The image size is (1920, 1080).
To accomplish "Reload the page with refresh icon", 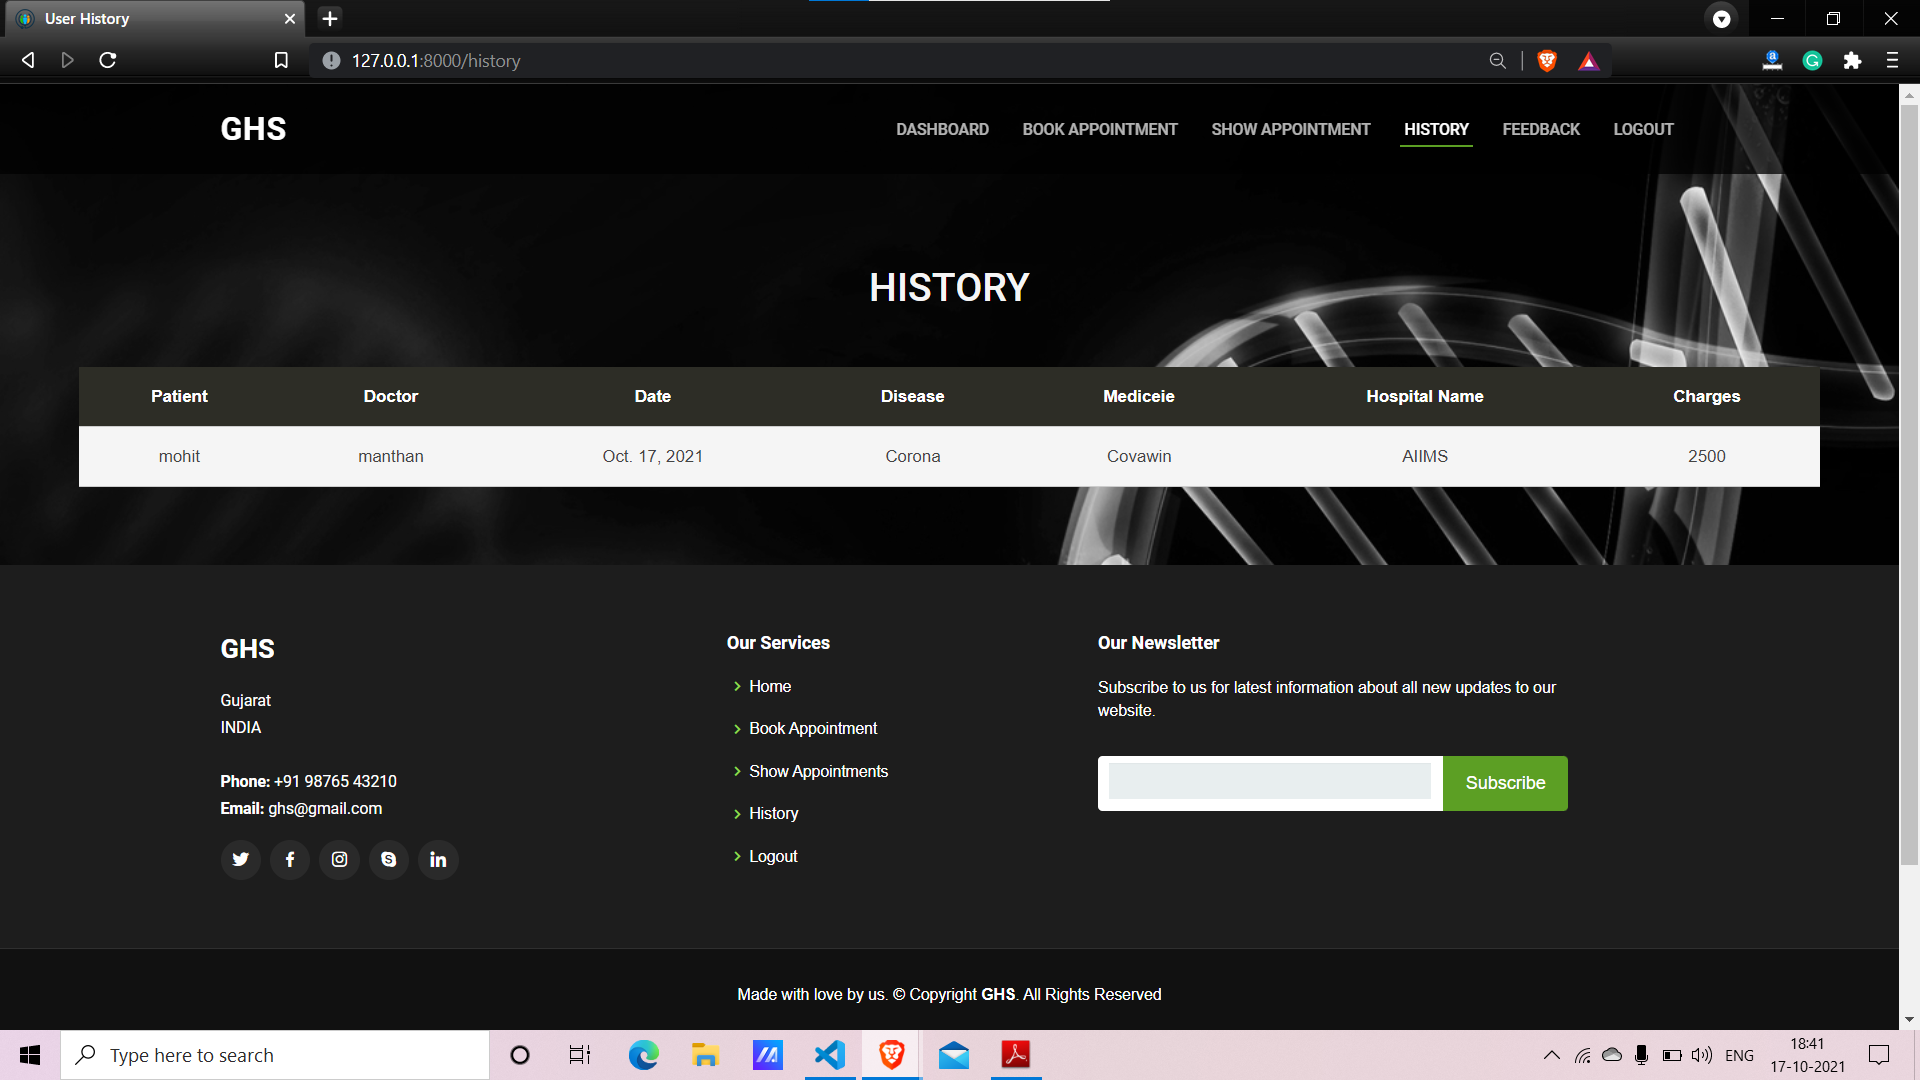I will tap(108, 61).
